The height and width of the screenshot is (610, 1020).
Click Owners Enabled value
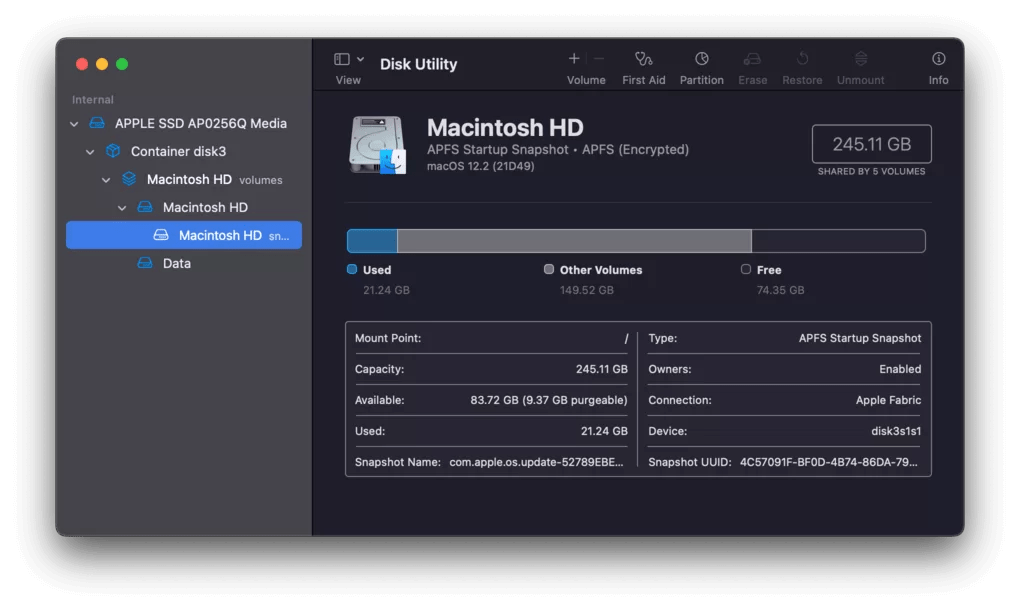pos(900,369)
